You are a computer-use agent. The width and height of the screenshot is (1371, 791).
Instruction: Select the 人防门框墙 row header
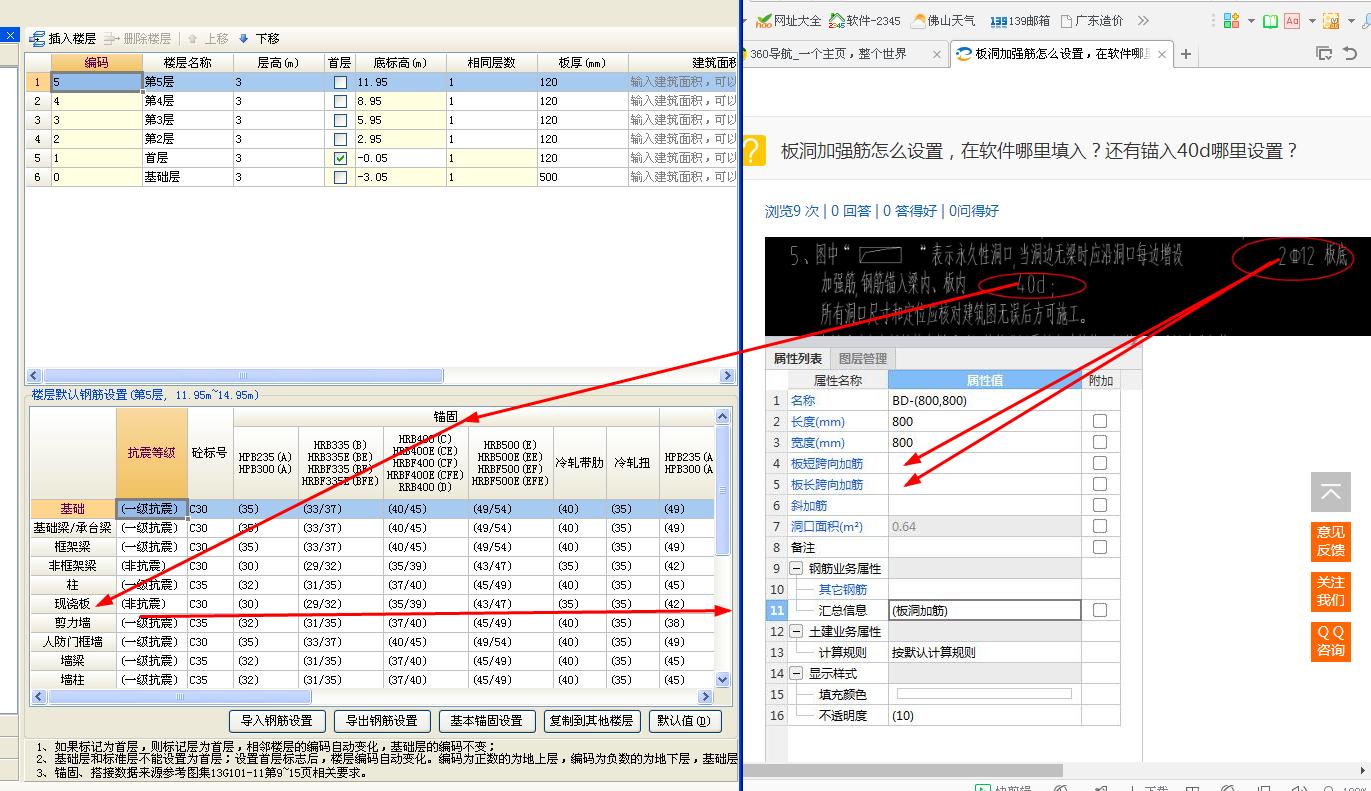pos(72,642)
